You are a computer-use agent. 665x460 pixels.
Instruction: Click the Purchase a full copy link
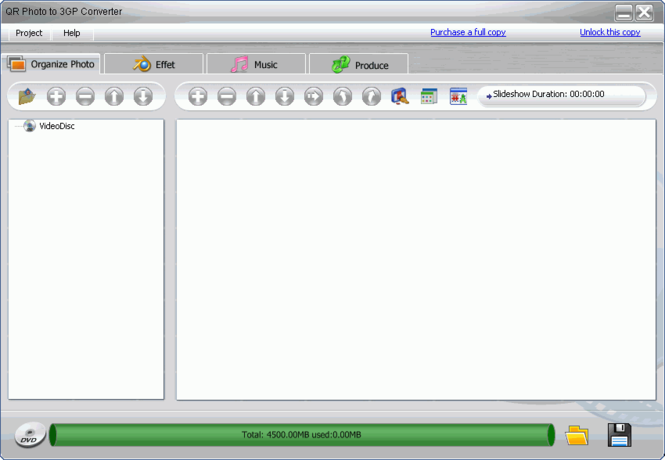[x=468, y=32]
